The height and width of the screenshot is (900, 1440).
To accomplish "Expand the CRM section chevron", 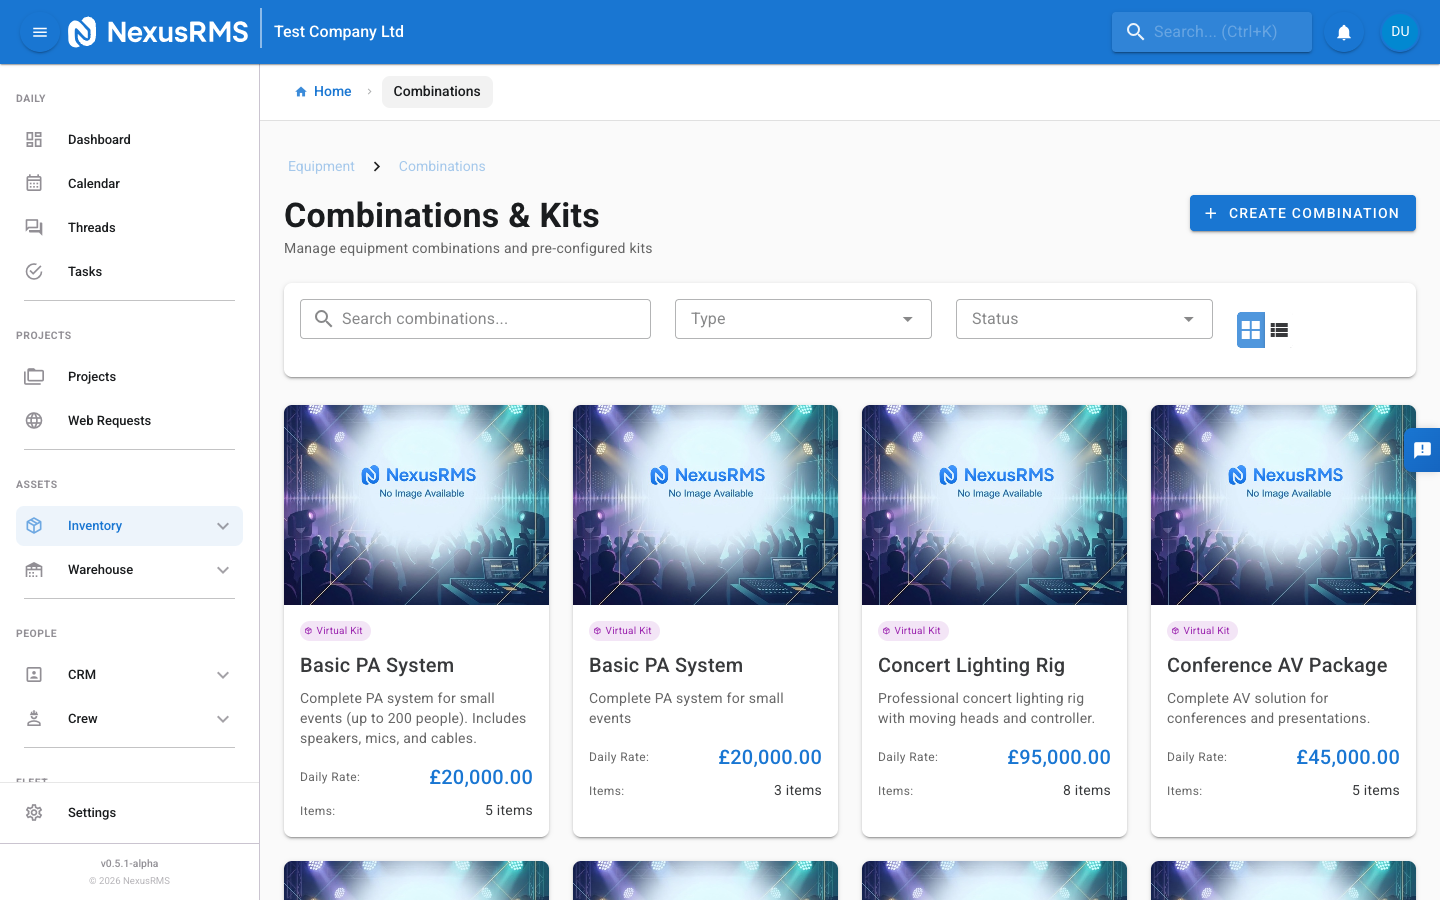I will [222, 674].
